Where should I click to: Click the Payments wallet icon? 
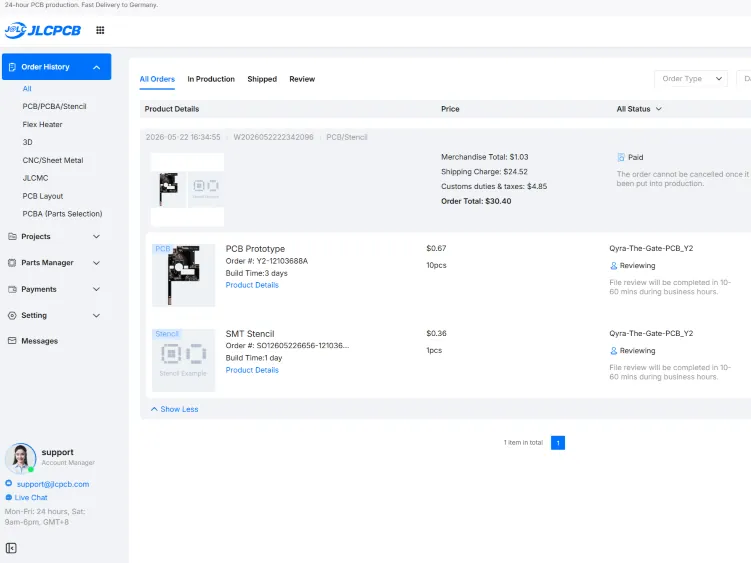point(12,289)
